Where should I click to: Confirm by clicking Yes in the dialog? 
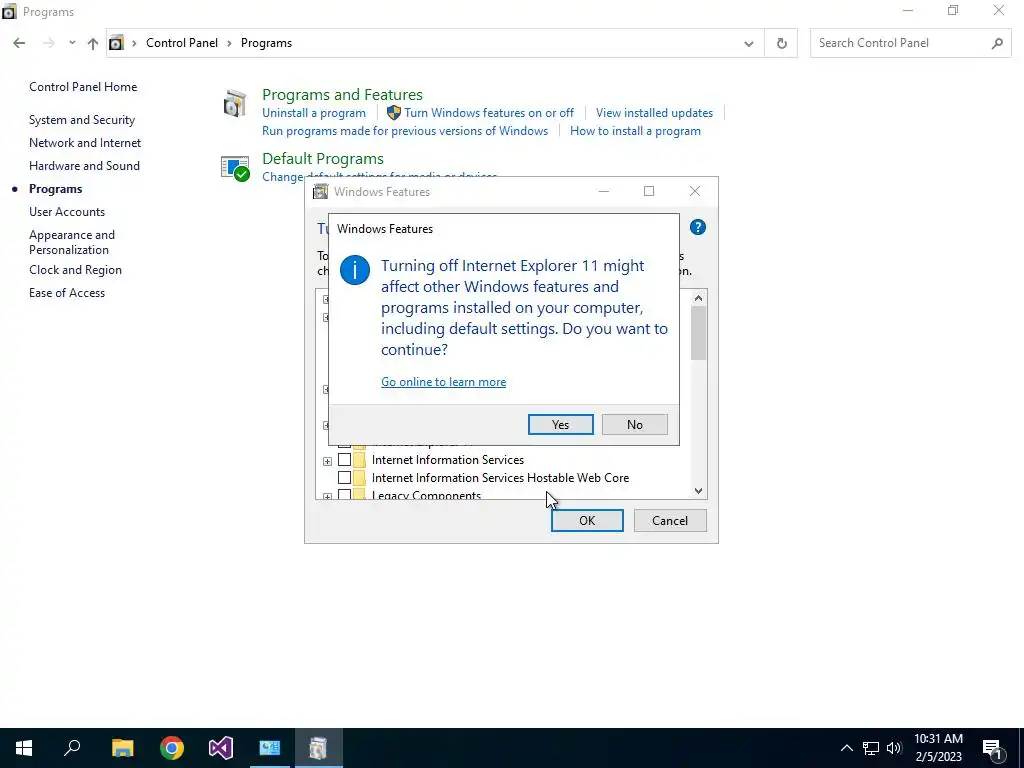(x=560, y=424)
